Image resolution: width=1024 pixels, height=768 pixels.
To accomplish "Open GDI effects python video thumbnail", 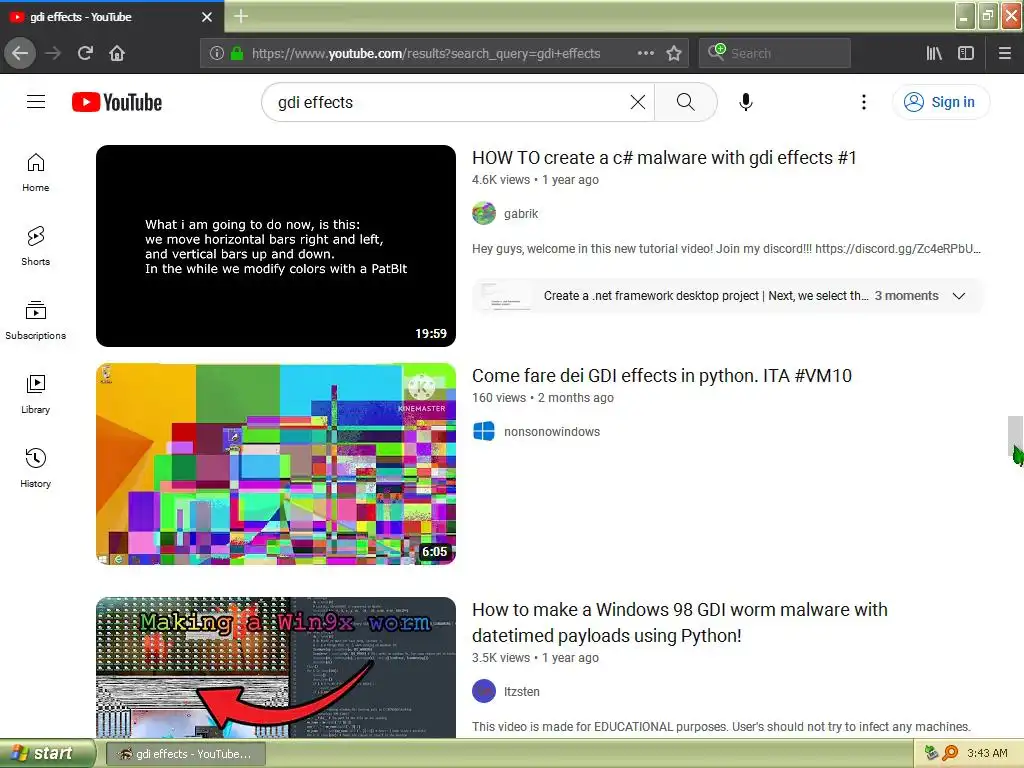I will coord(276,464).
